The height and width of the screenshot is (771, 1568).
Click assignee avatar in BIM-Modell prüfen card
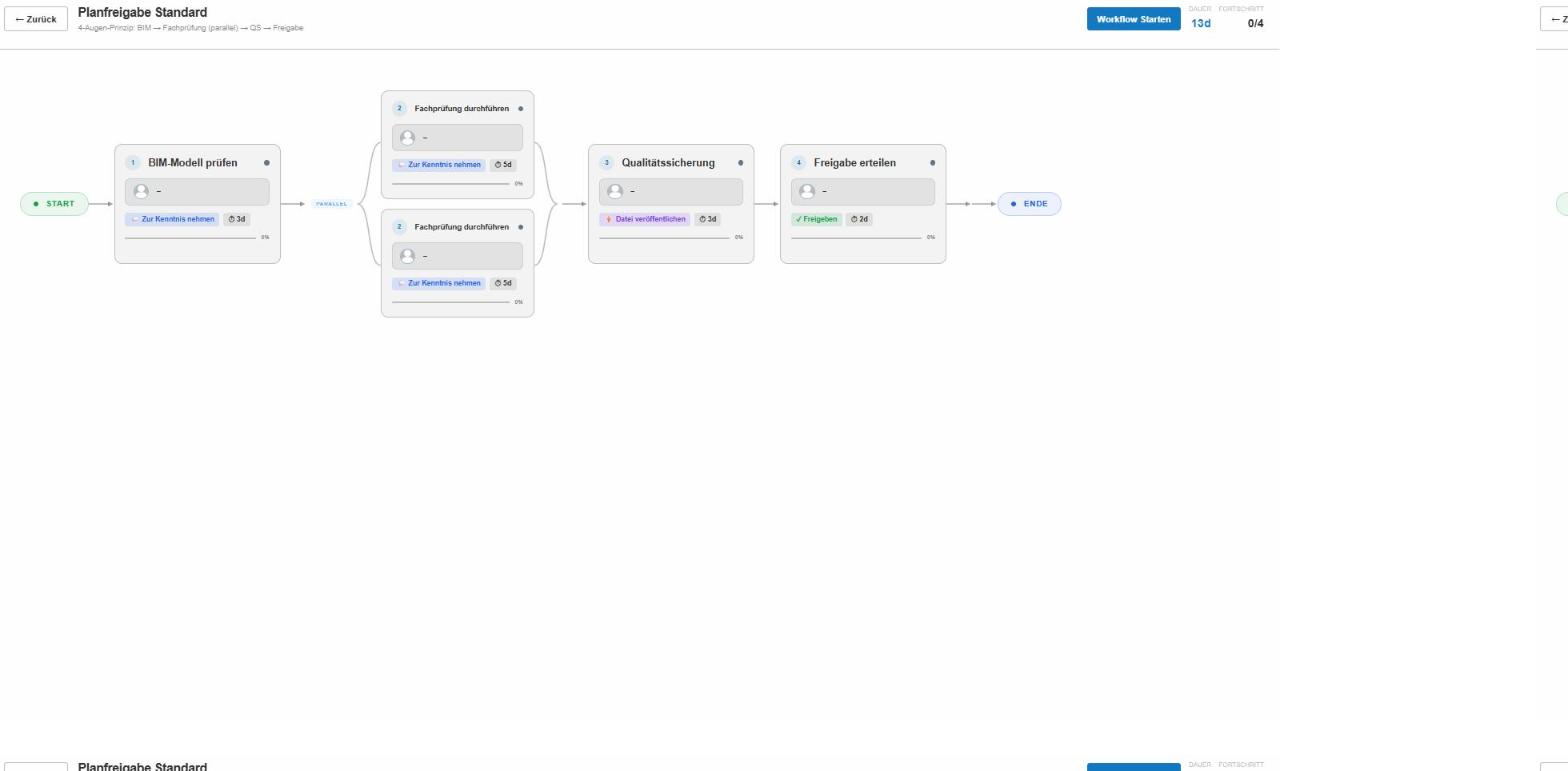click(x=141, y=191)
